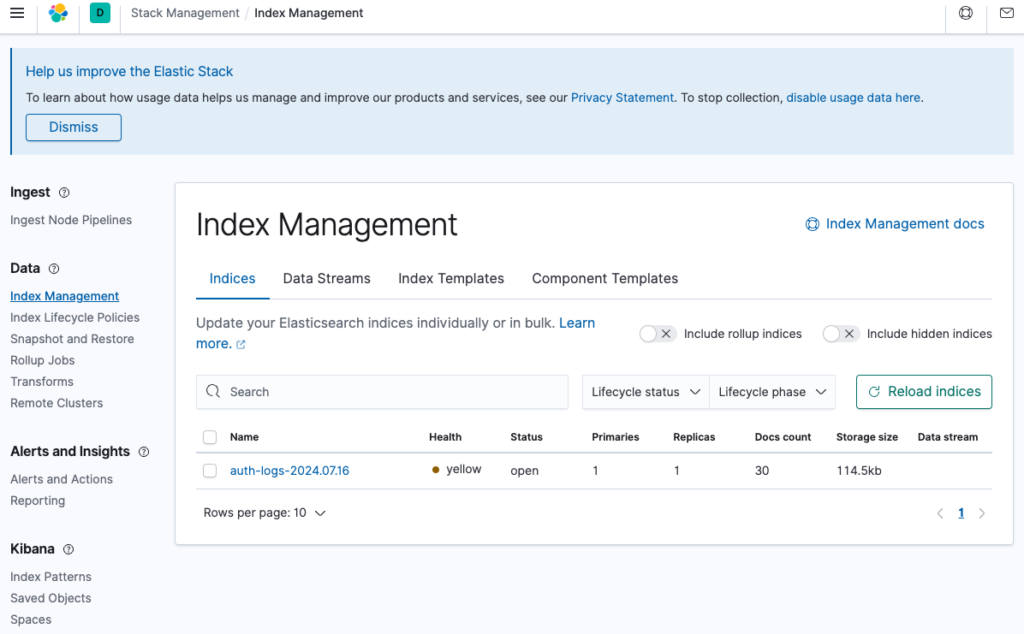Switch to the Data Streams tab
1024x634 pixels.
coord(327,278)
